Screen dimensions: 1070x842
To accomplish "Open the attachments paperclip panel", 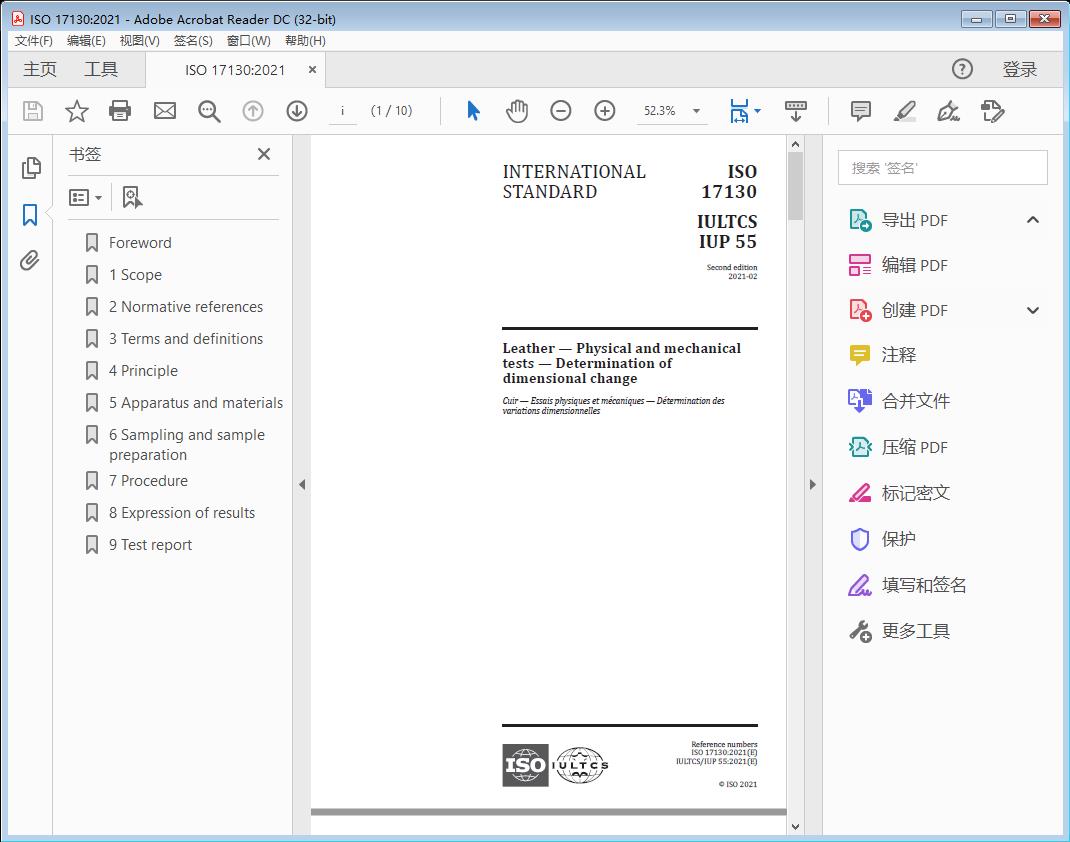I will pyautogui.click(x=30, y=261).
